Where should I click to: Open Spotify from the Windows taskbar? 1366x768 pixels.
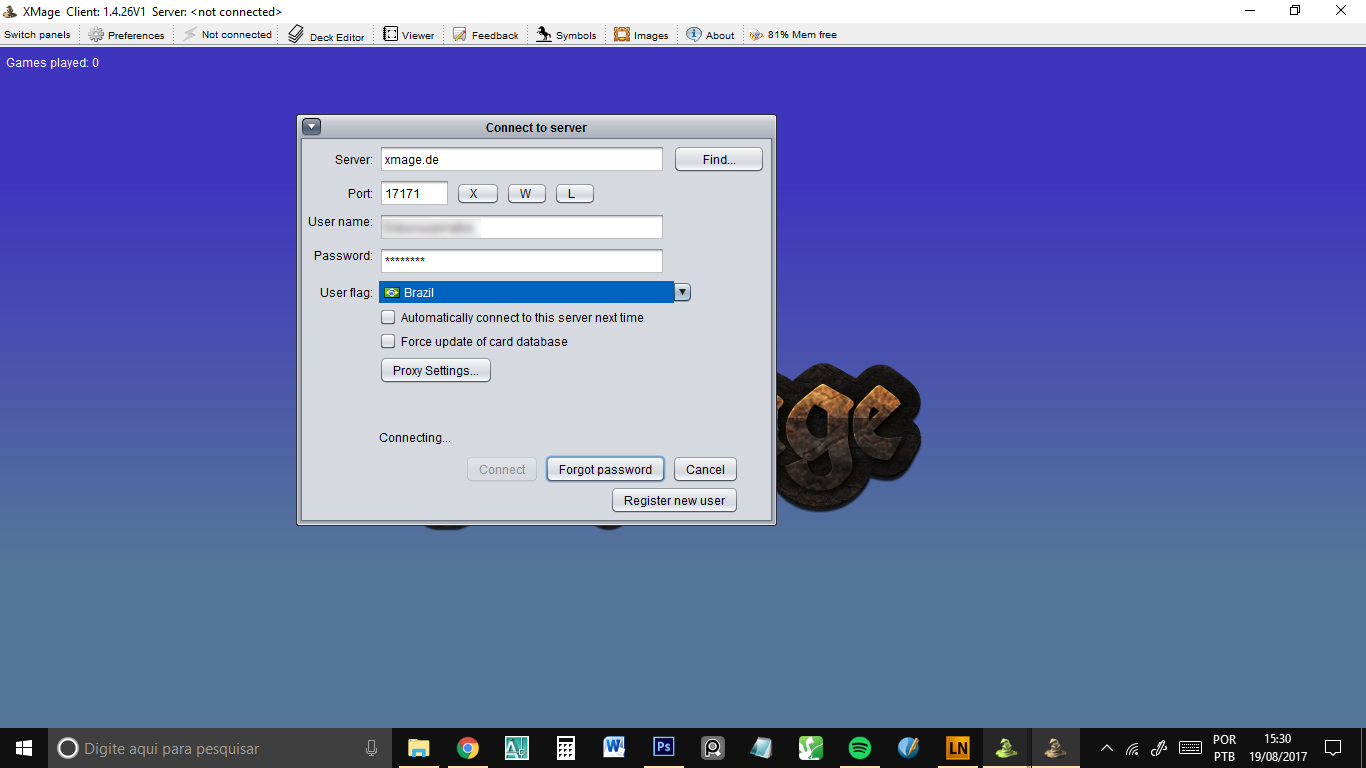point(859,748)
